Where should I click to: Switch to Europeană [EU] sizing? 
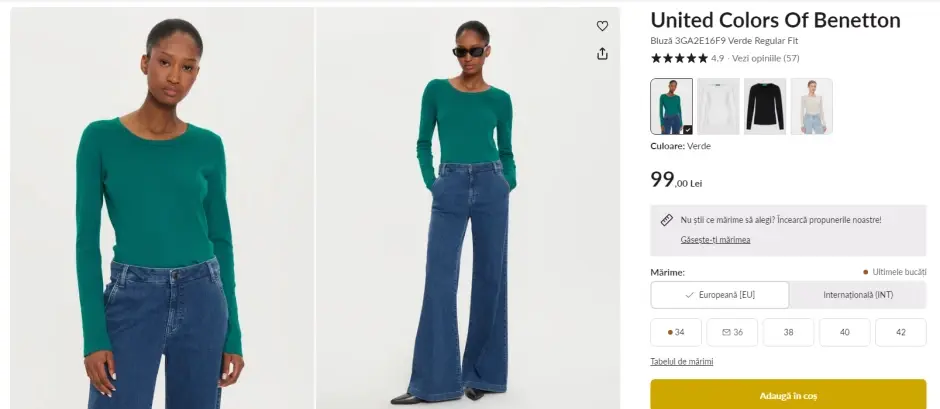[x=719, y=295]
